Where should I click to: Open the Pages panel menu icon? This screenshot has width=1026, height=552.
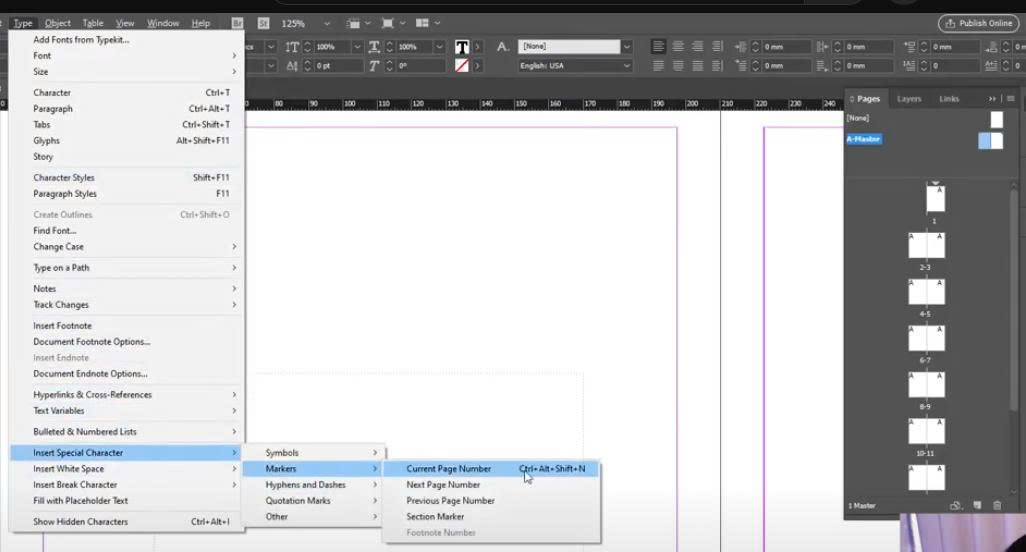(1011, 99)
